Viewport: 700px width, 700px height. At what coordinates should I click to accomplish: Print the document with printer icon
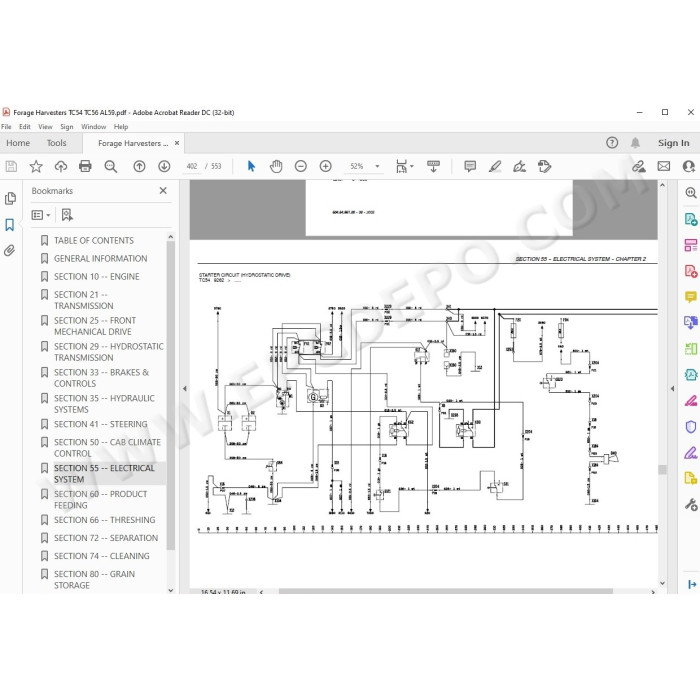point(85,167)
